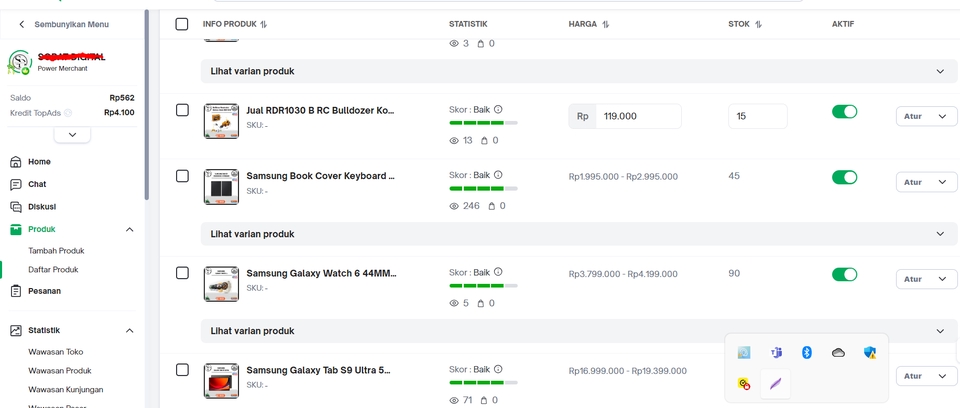Viewport: 960px width, 408px height.
Task: Open Samsung Galaxy Tab S9 Ultra product link
Action: 318,371
